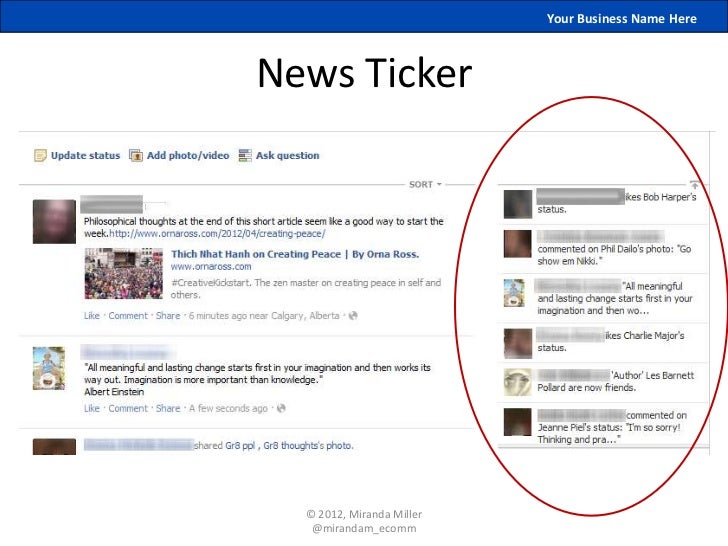The height and width of the screenshot is (546, 728).
Task: Click avatar next to Charlie Major ticker story
Action: [518, 344]
